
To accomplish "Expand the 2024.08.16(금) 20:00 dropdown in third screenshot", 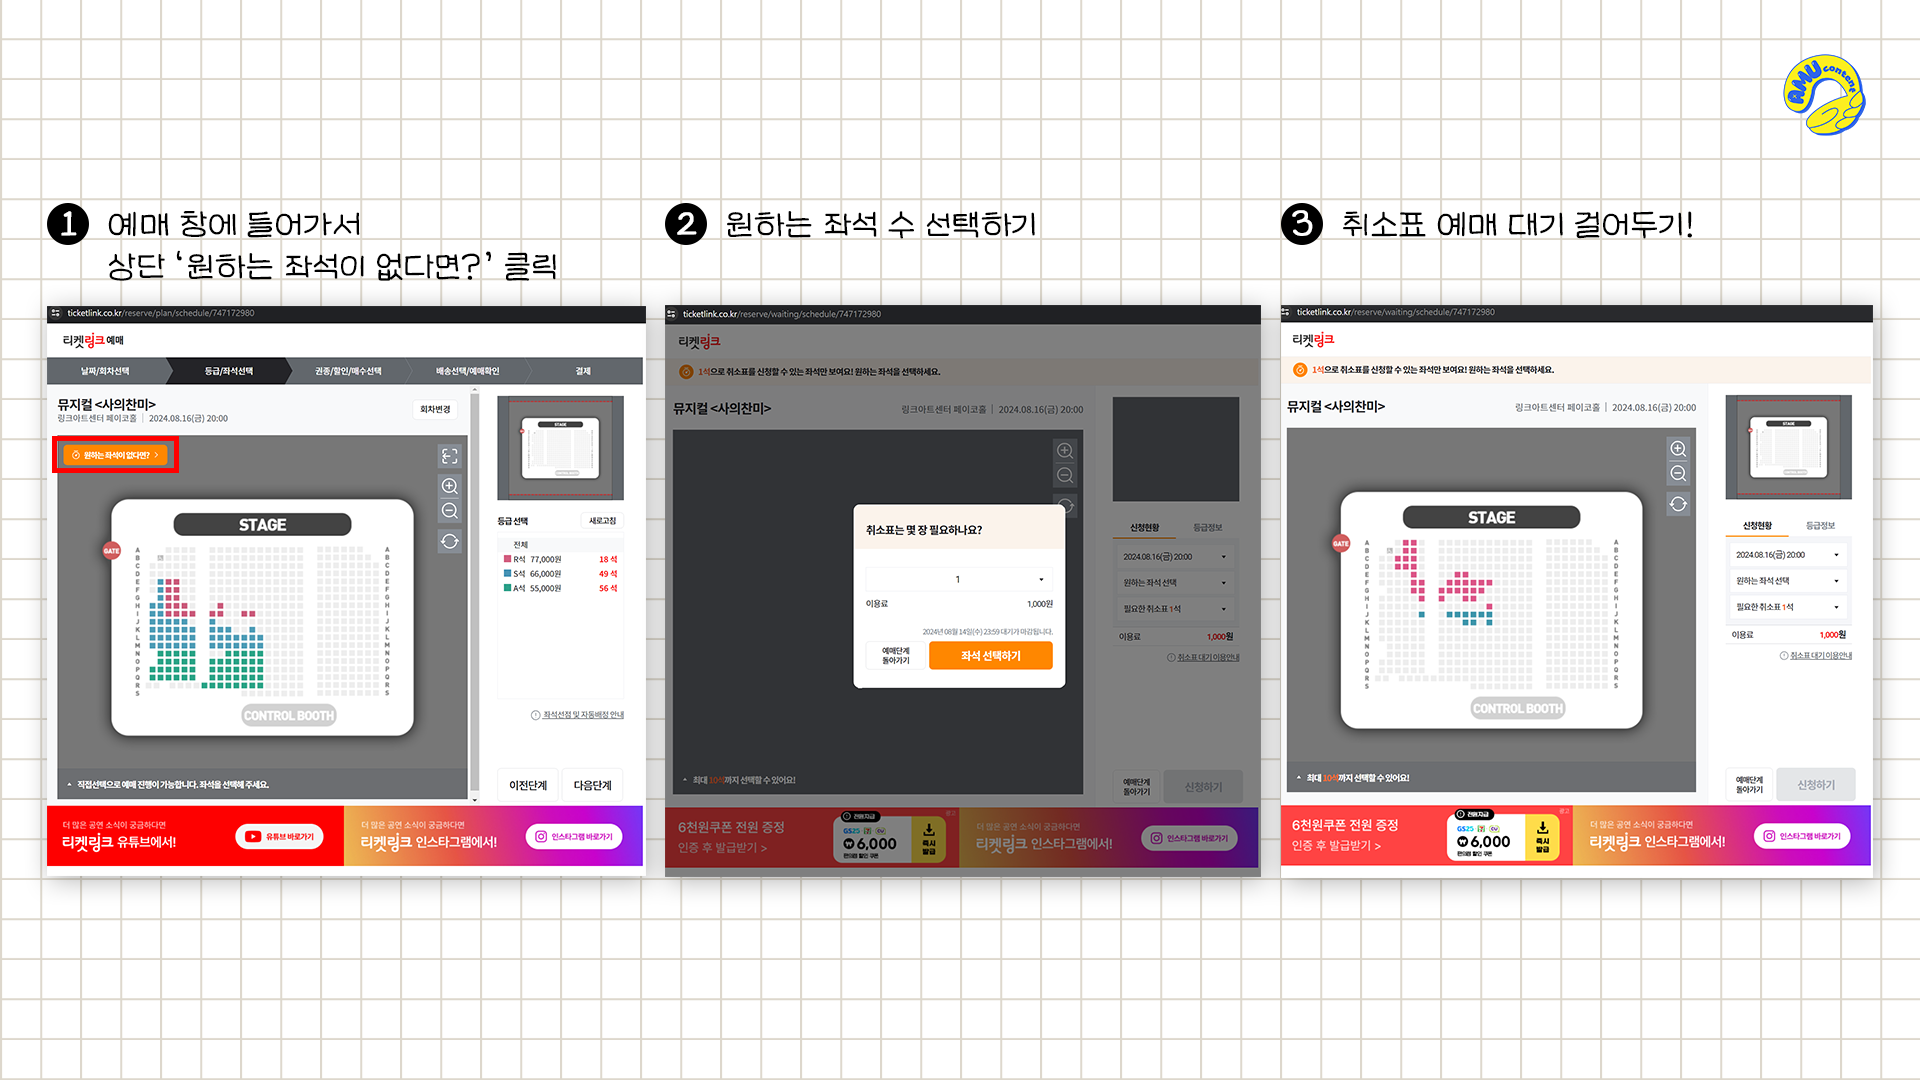I will [1787, 555].
